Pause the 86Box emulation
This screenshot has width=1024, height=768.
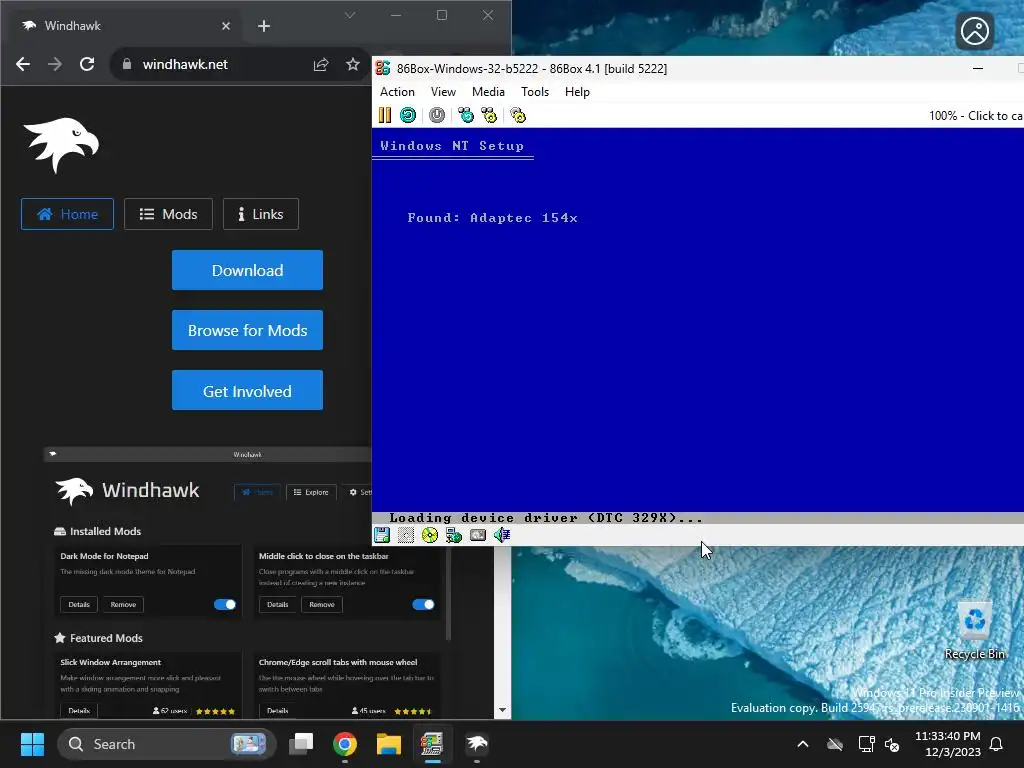coord(385,116)
